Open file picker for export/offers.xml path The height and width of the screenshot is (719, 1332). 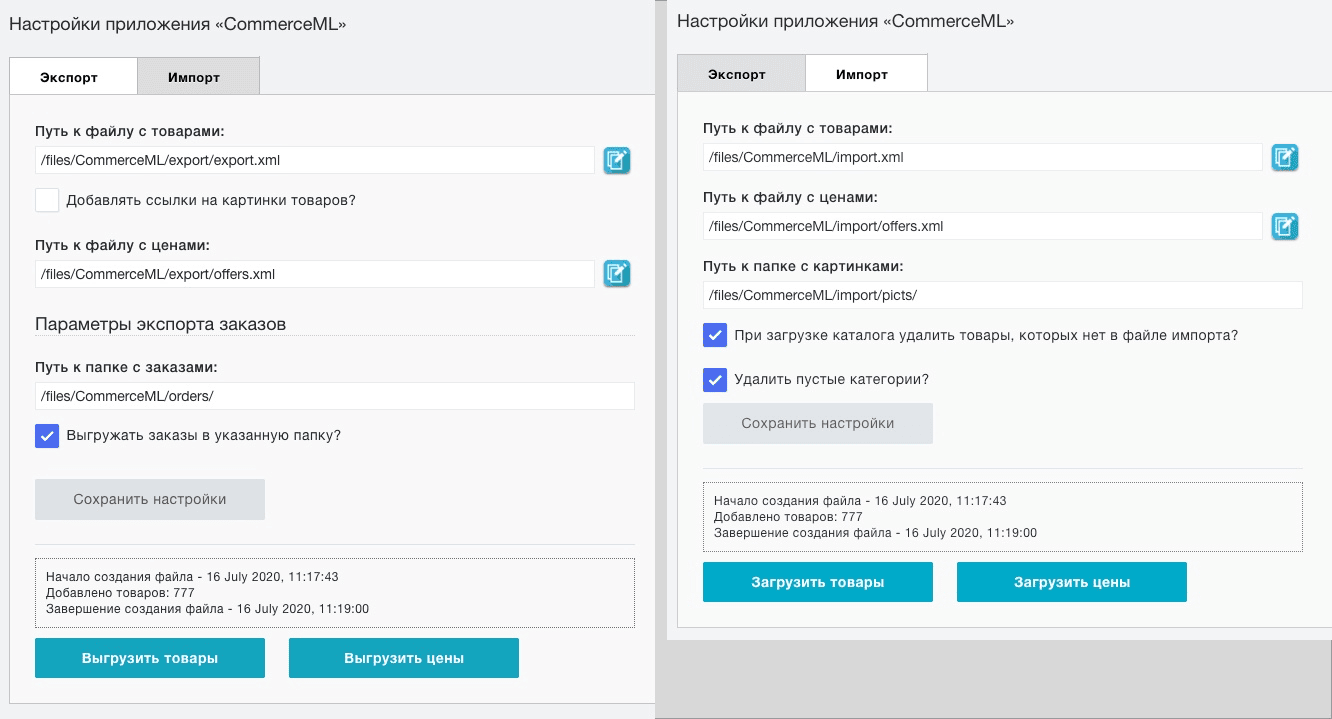point(617,273)
